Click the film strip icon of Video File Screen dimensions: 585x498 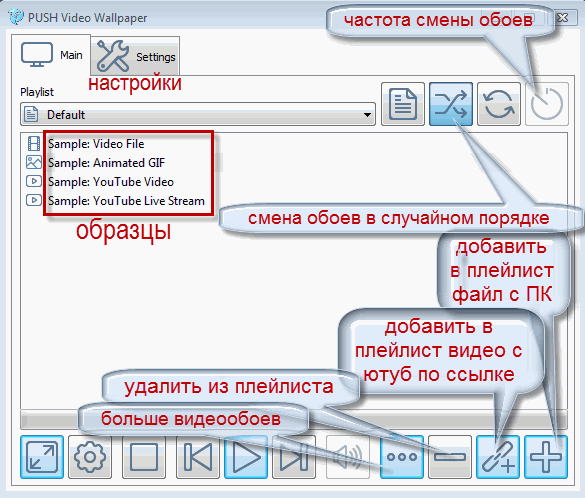[34, 144]
